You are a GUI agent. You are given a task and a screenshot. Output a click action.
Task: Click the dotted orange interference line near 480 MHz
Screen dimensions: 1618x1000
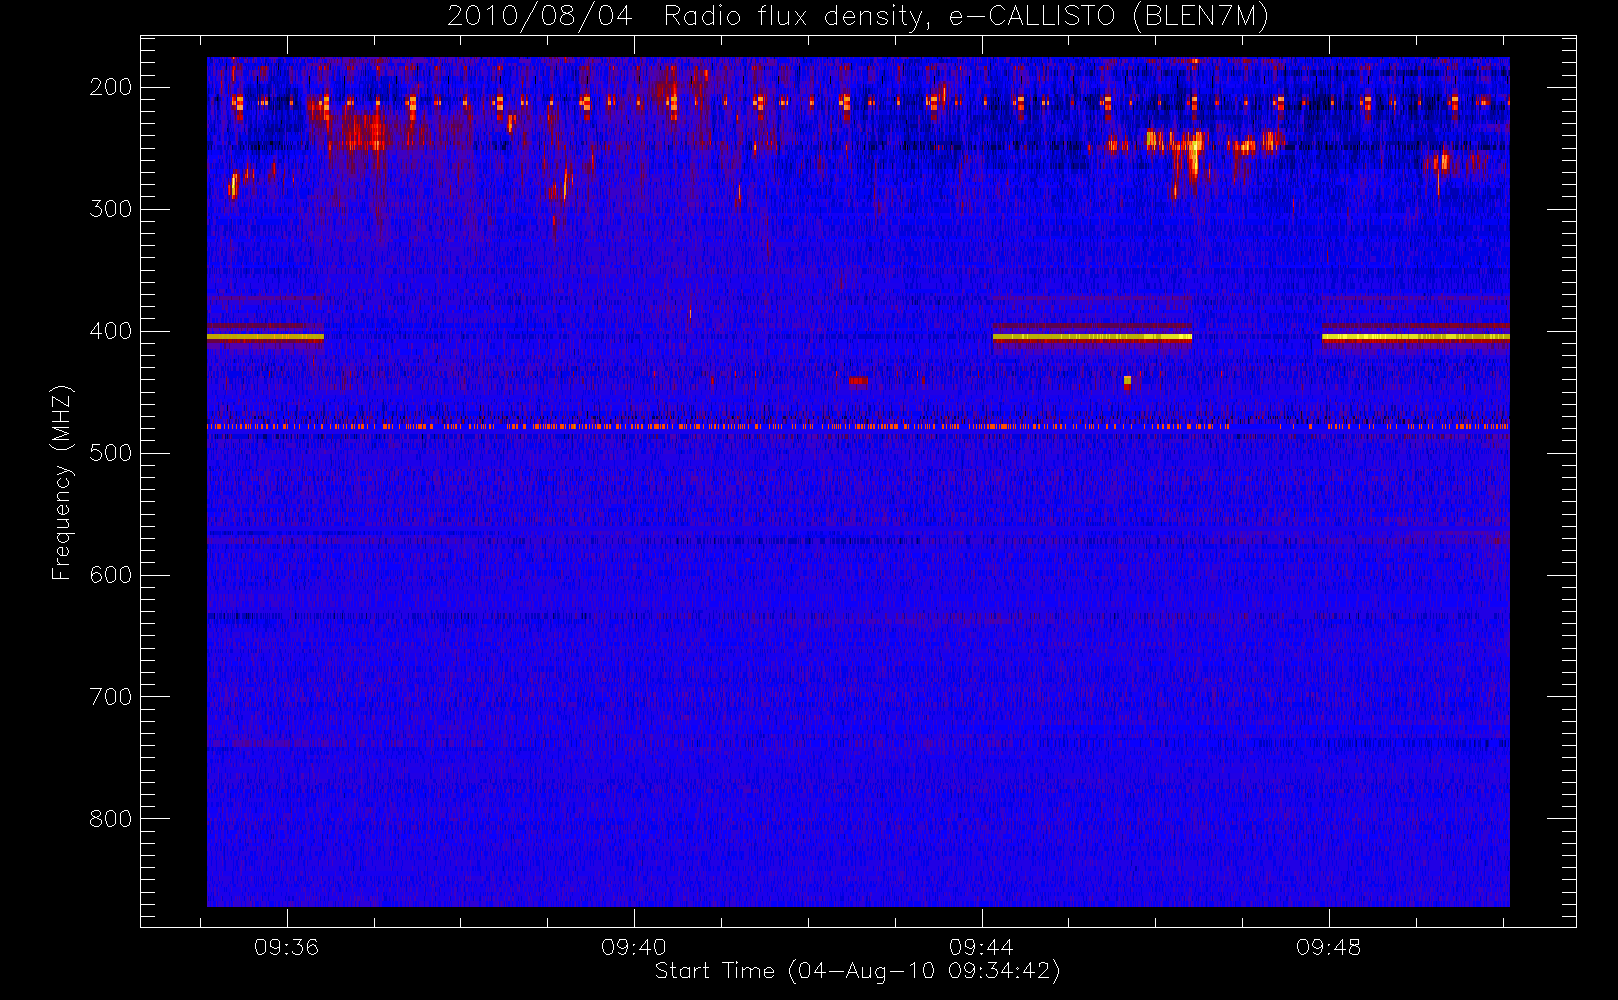858,426
